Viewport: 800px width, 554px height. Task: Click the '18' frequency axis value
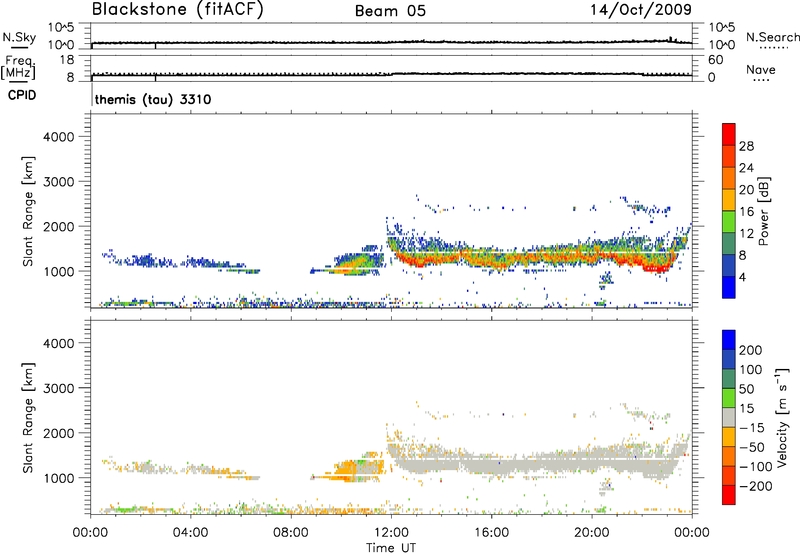[x=67, y=60]
